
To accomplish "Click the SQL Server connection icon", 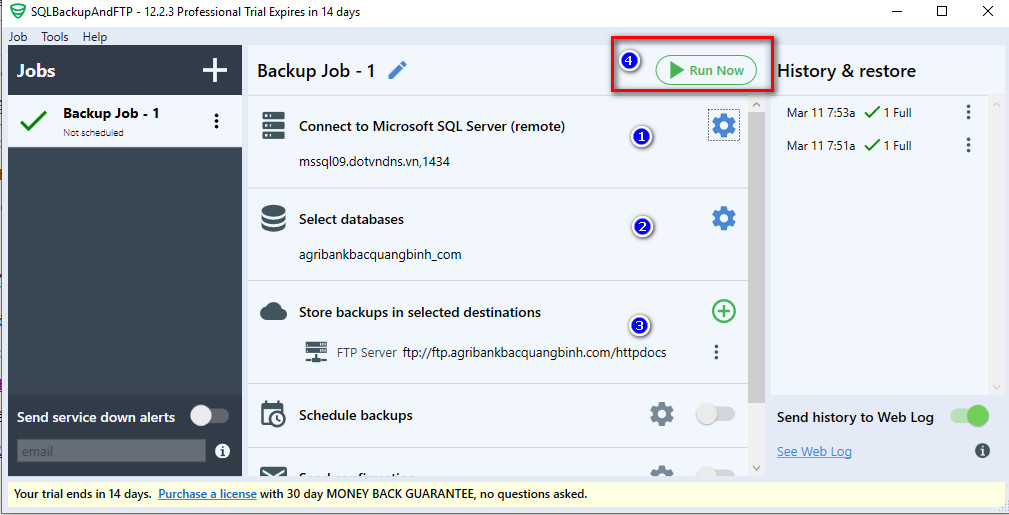I will click(273, 126).
